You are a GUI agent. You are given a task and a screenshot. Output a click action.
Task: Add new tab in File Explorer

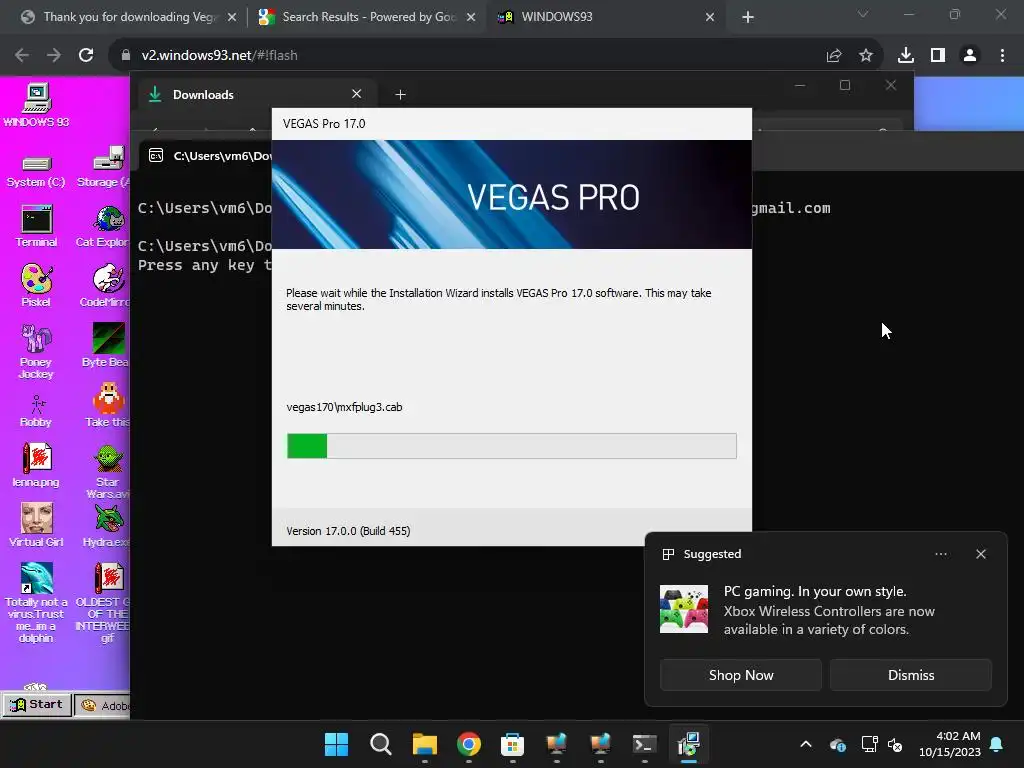400,95
